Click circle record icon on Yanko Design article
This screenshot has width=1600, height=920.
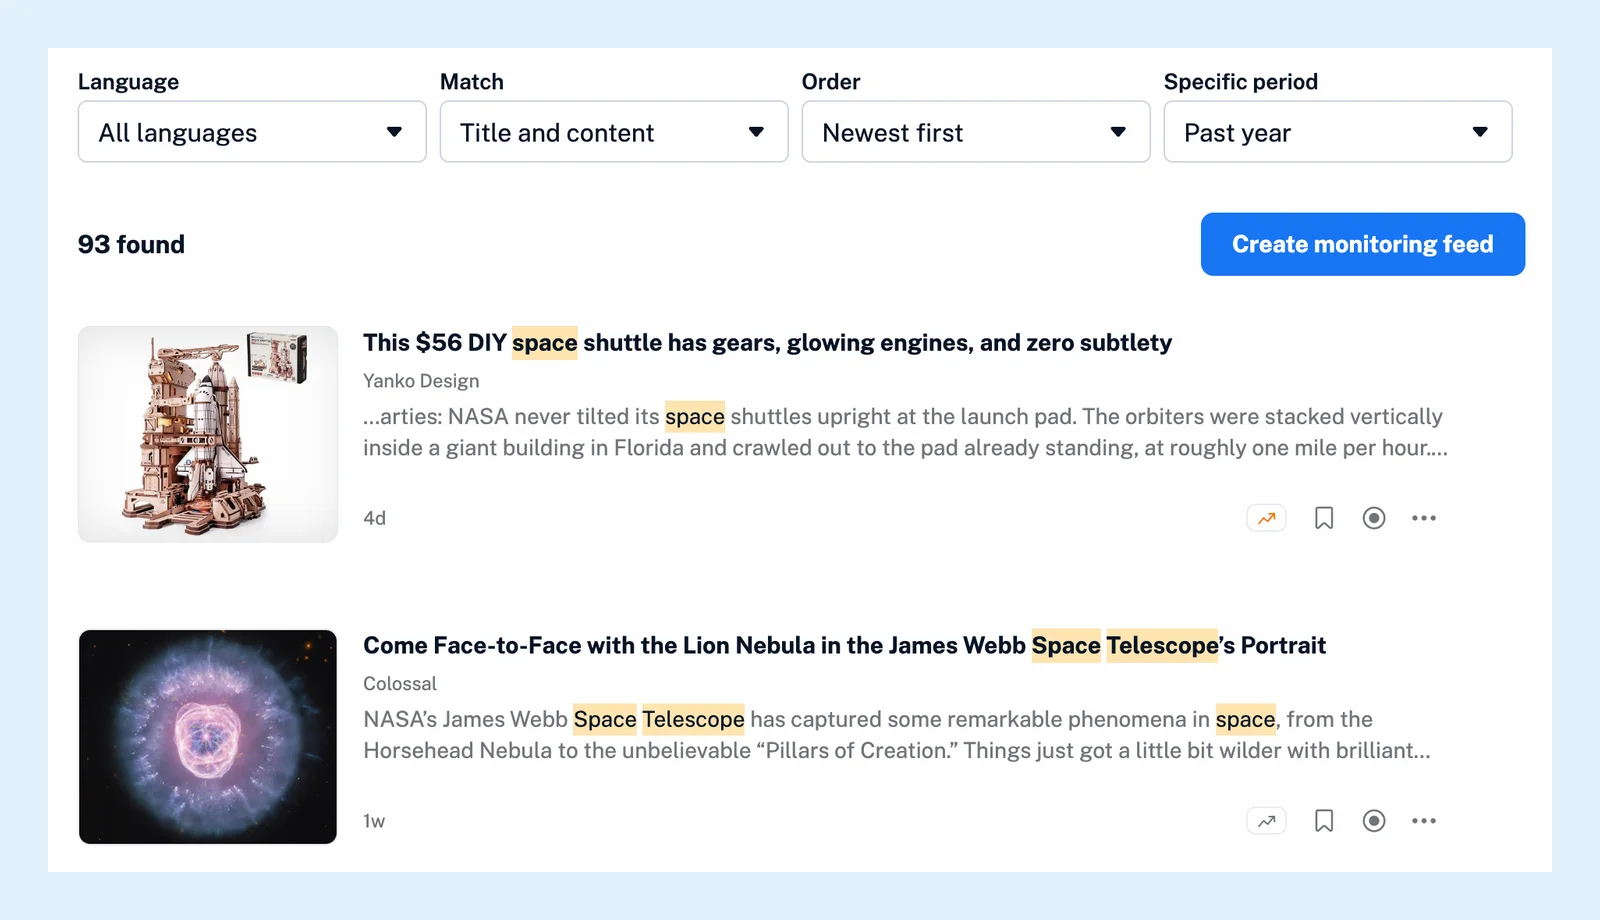coord(1374,518)
